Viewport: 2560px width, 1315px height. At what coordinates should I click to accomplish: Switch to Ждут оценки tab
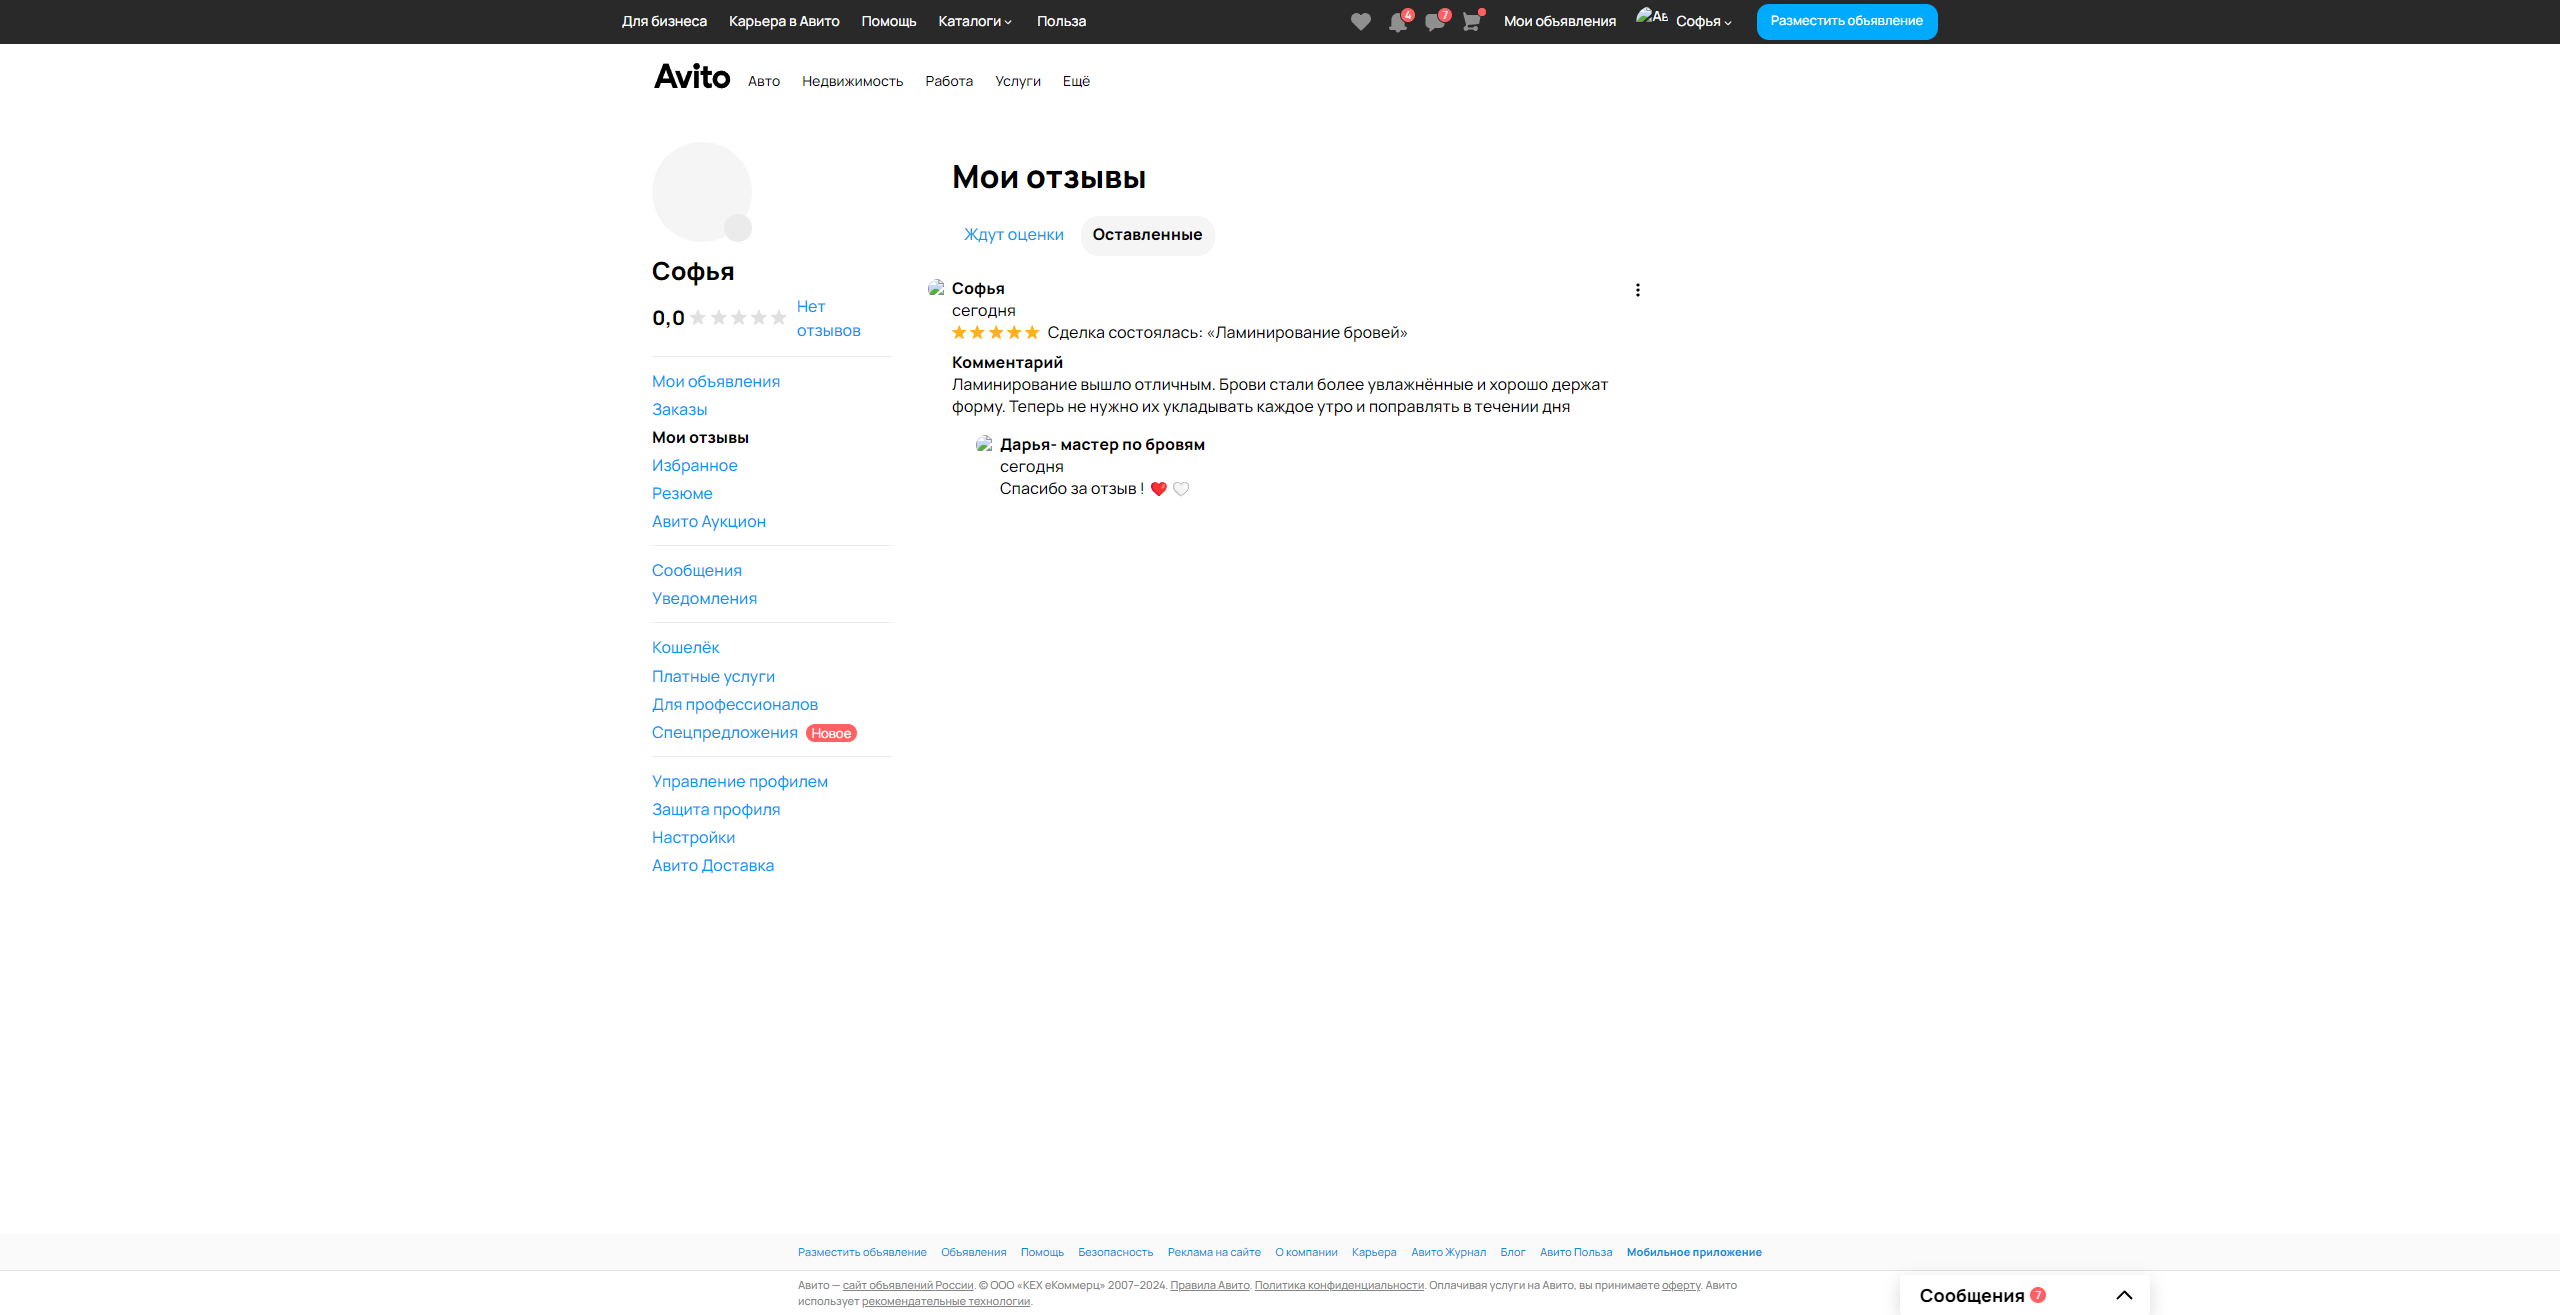[1013, 235]
